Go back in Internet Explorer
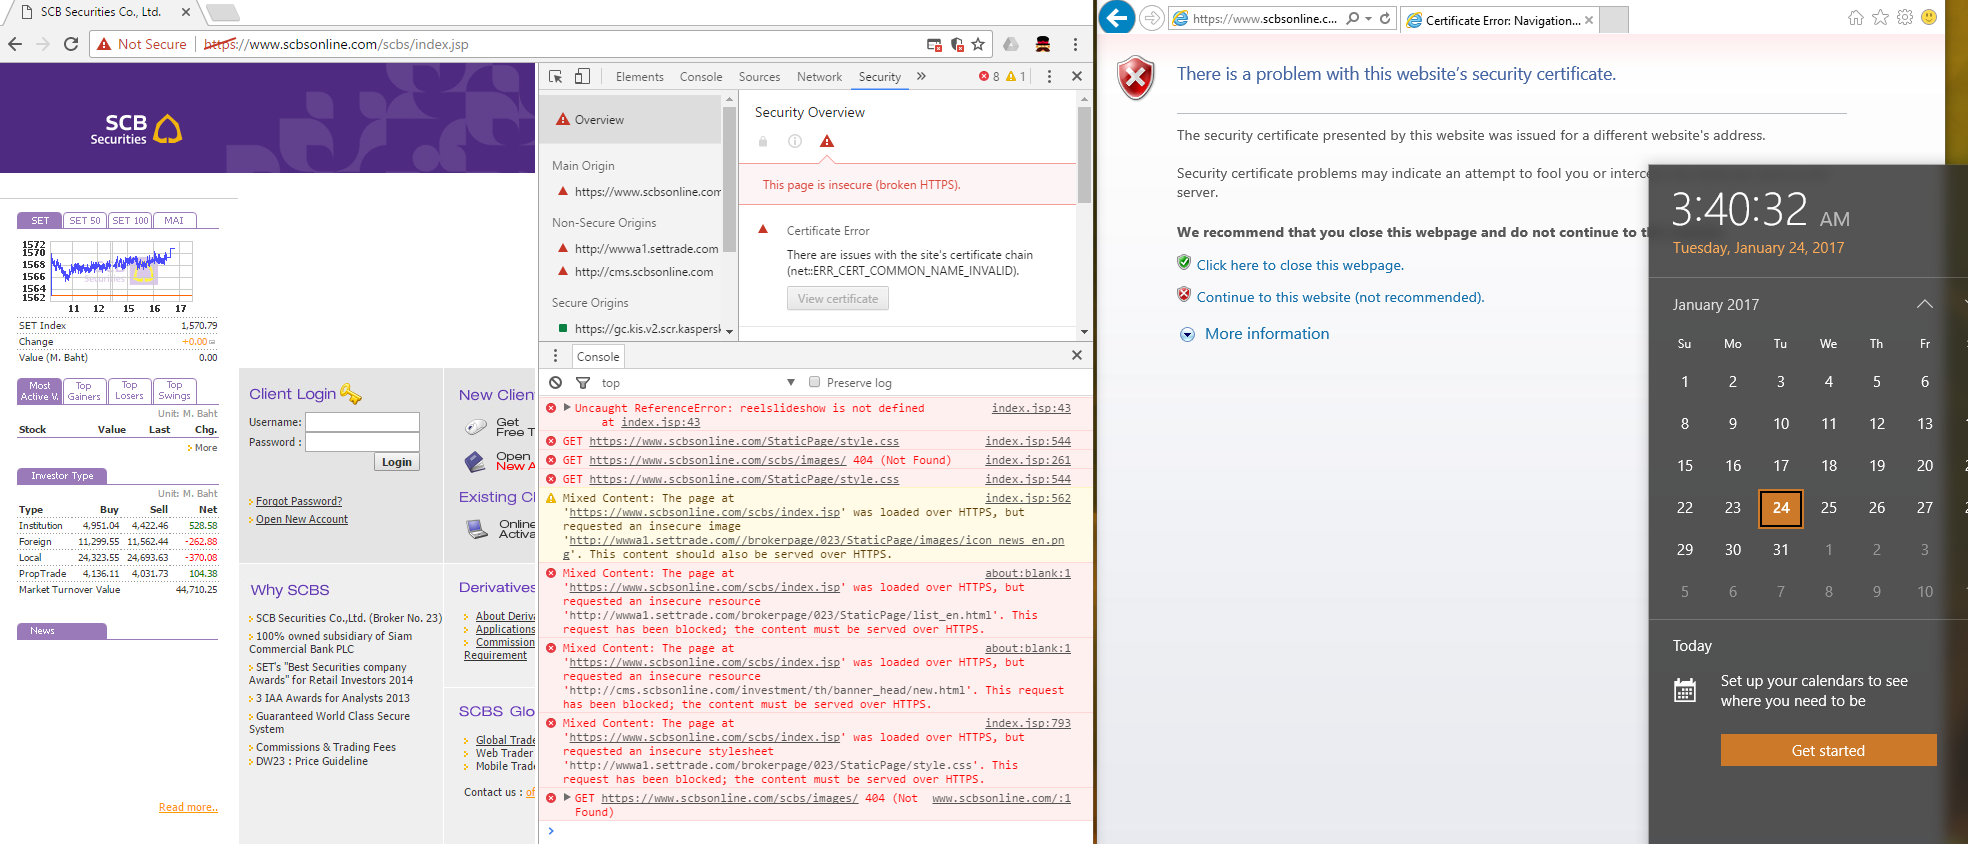 pos(1118,17)
